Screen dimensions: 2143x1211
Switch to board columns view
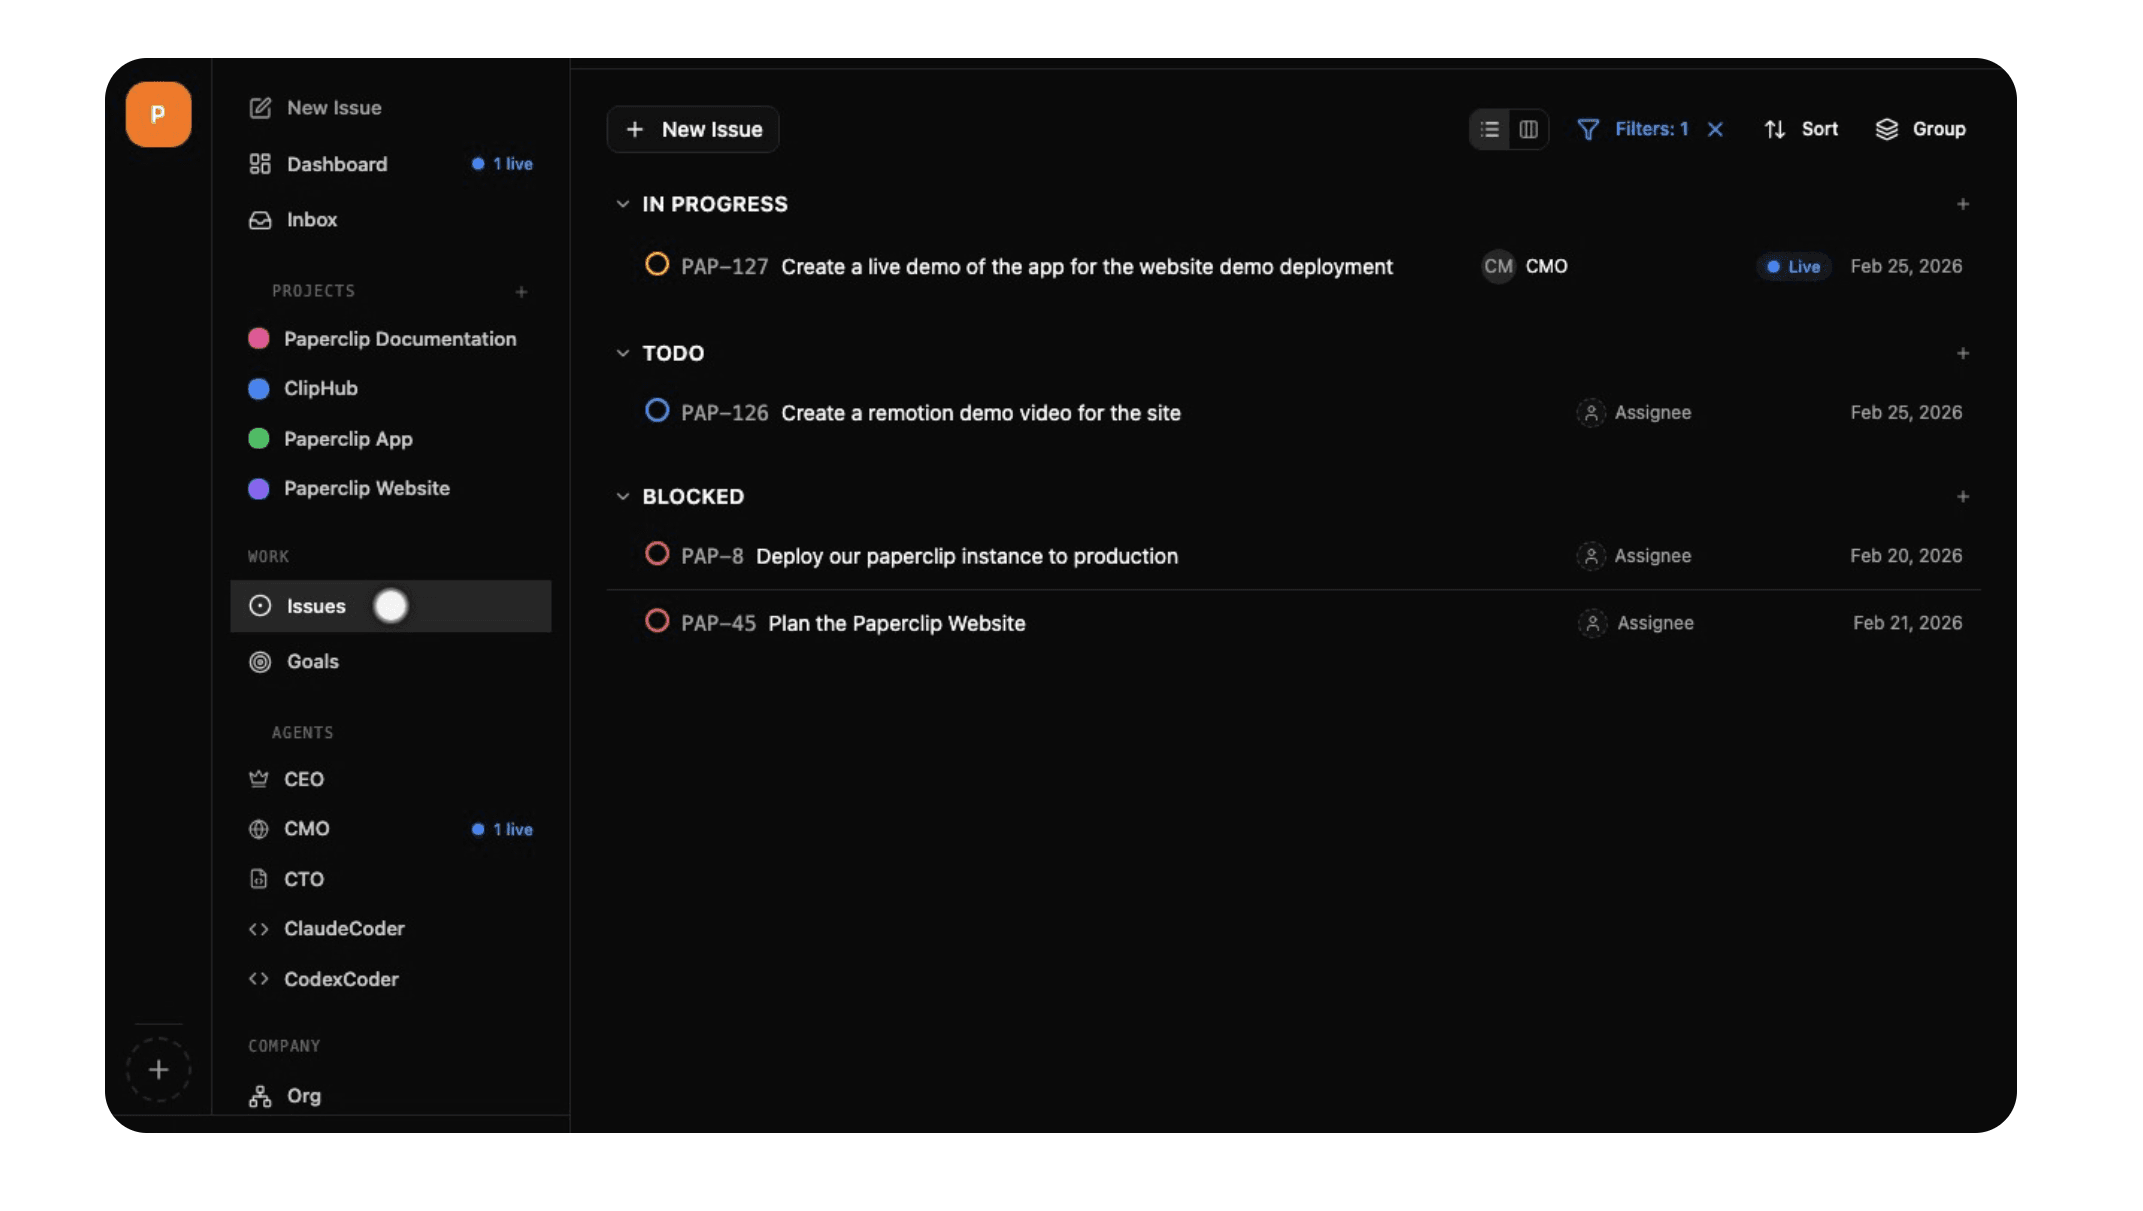(1528, 129)
